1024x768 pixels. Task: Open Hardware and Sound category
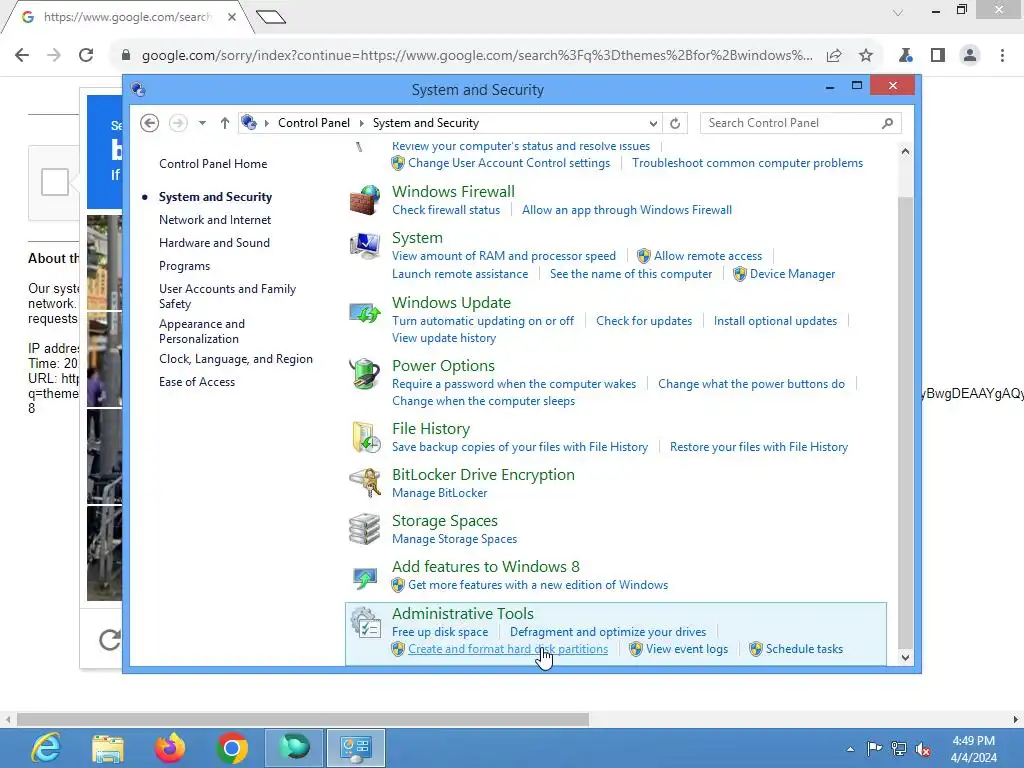coord(214,243)
